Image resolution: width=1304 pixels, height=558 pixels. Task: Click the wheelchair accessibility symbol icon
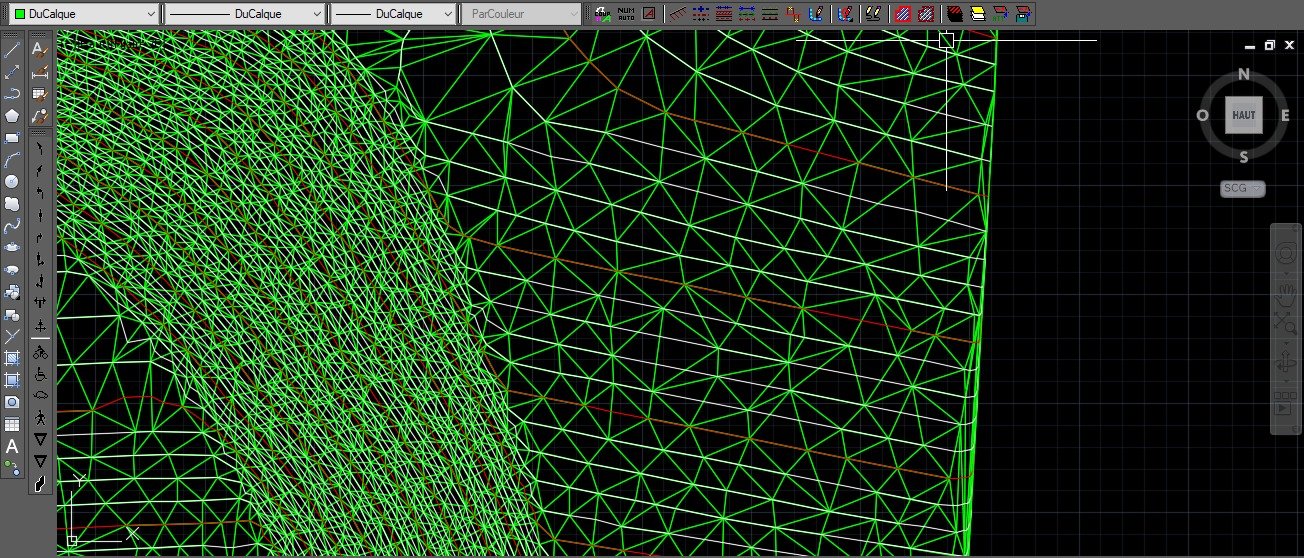[40, 374]
